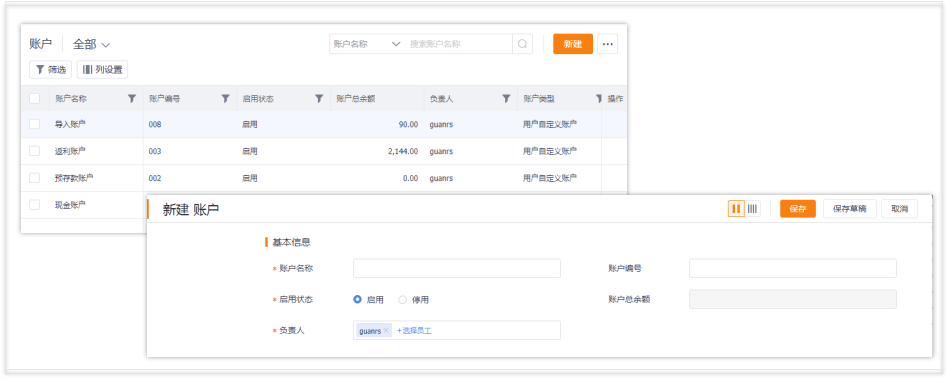Viewport: 948px width, 379px height.
Task: Select the 停用 radio button
Action: (x=403, y=299)
